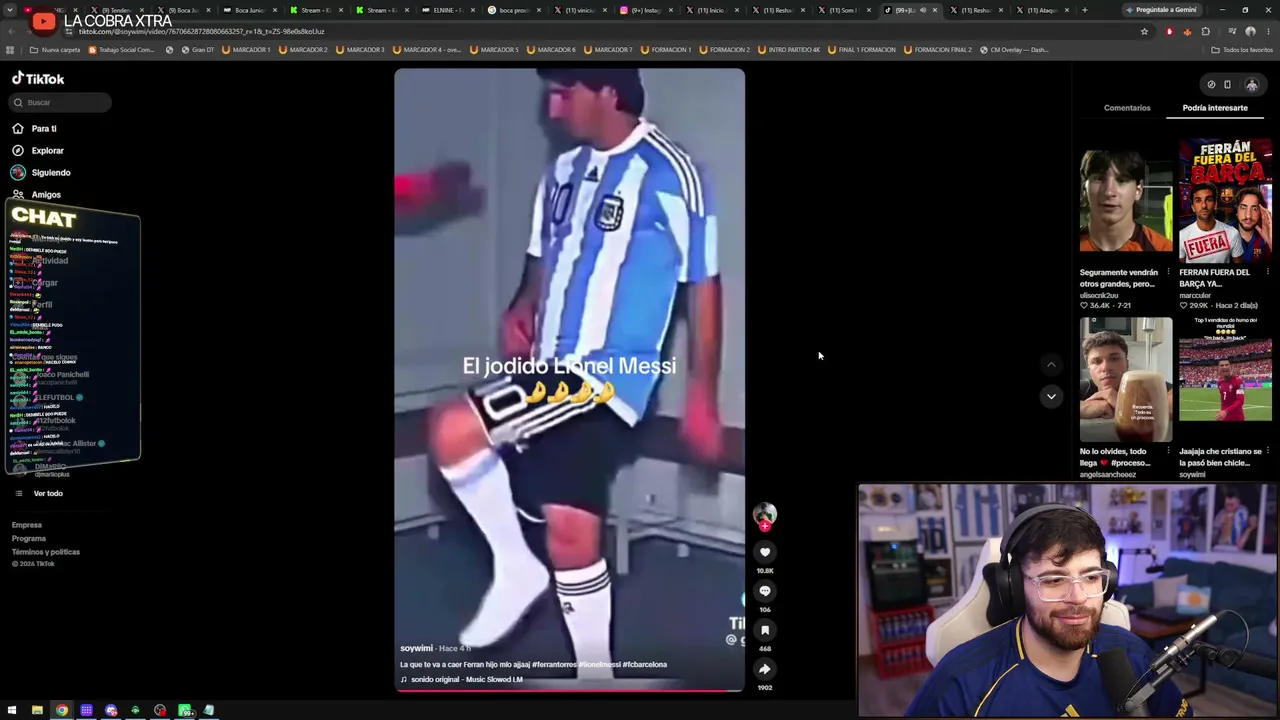
Task: Open the Nueva carpeta bookmarks folder
Action: [55, 50]
